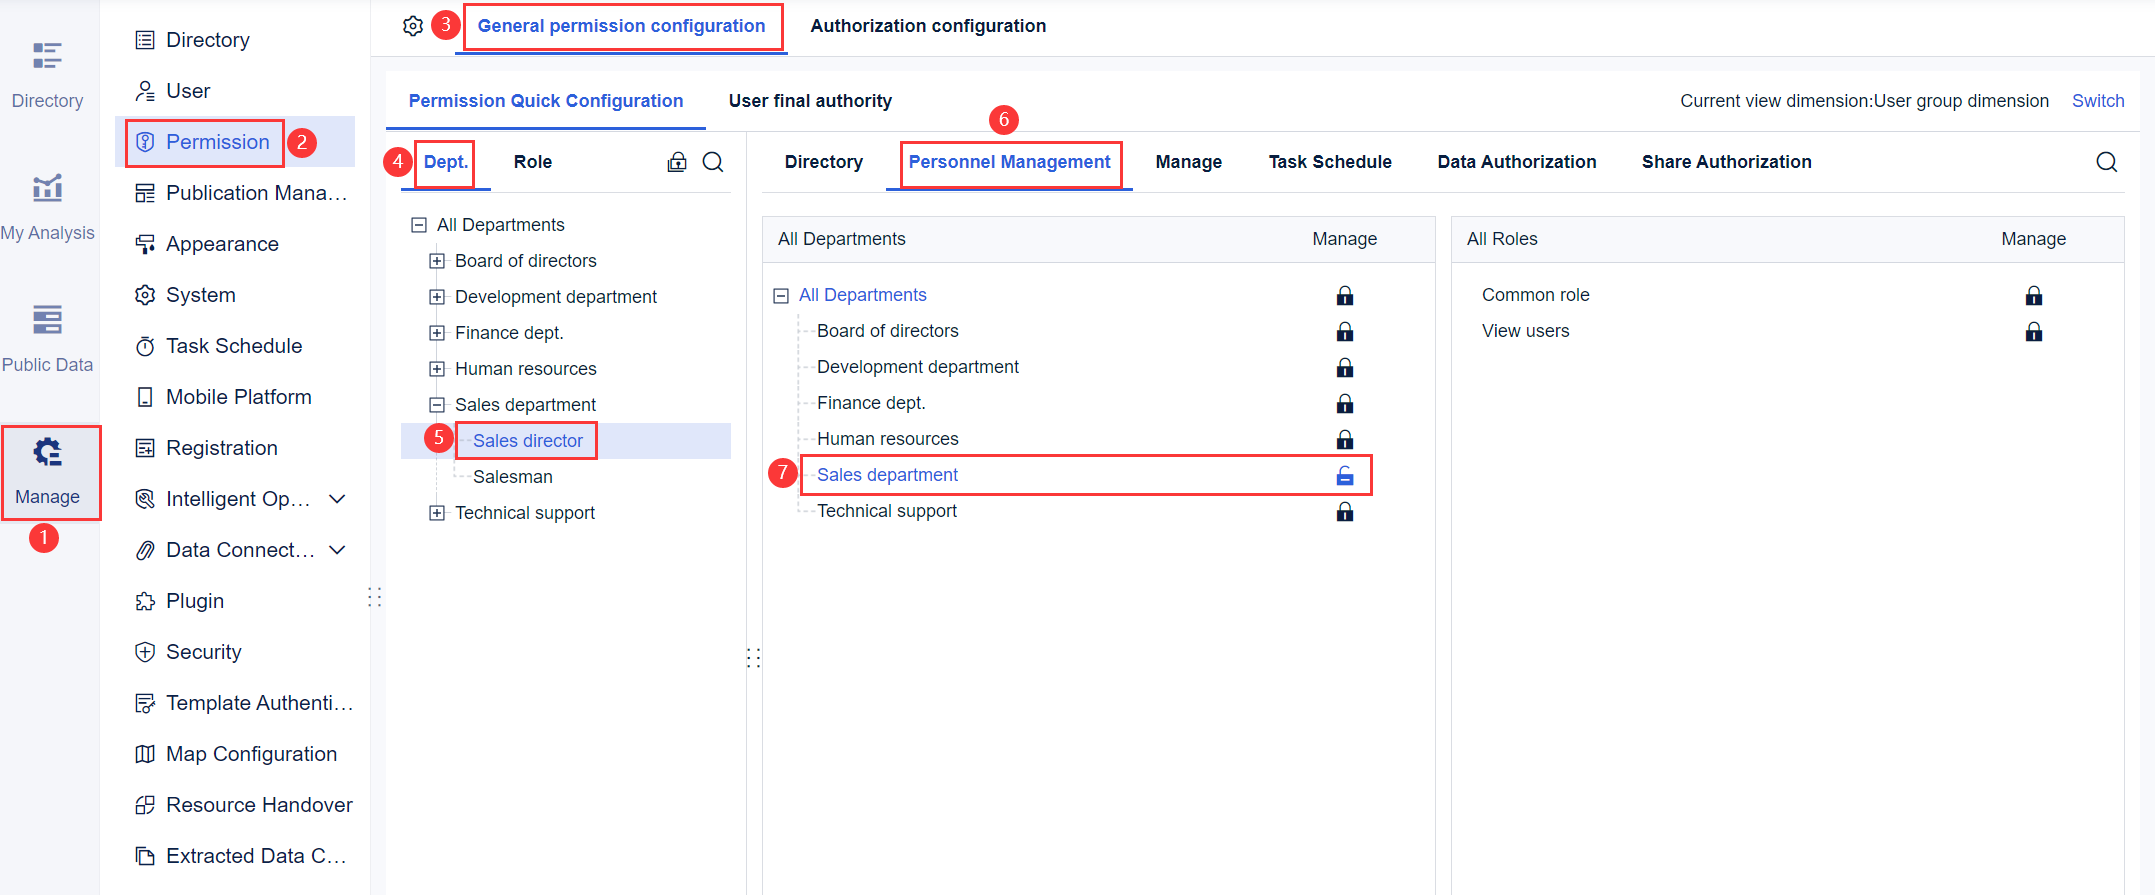Expand Intelligent Op… menu chevron
Viewport: 2155px width, 895px height.
click(338, 499)
